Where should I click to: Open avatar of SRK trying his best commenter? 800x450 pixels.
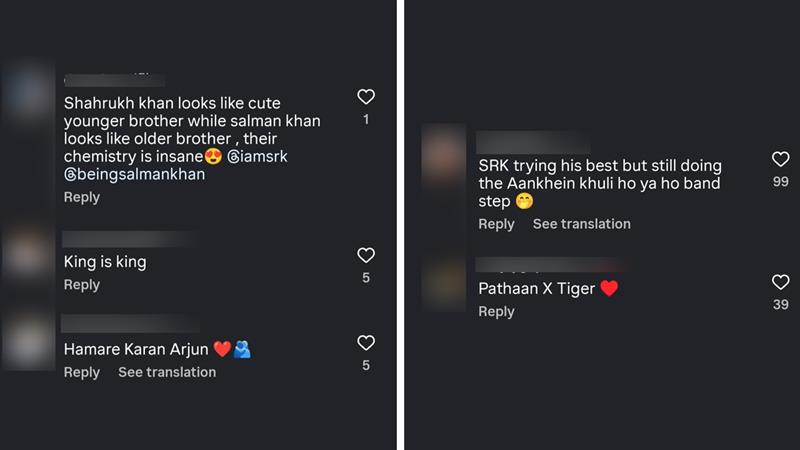coord(443,154)
